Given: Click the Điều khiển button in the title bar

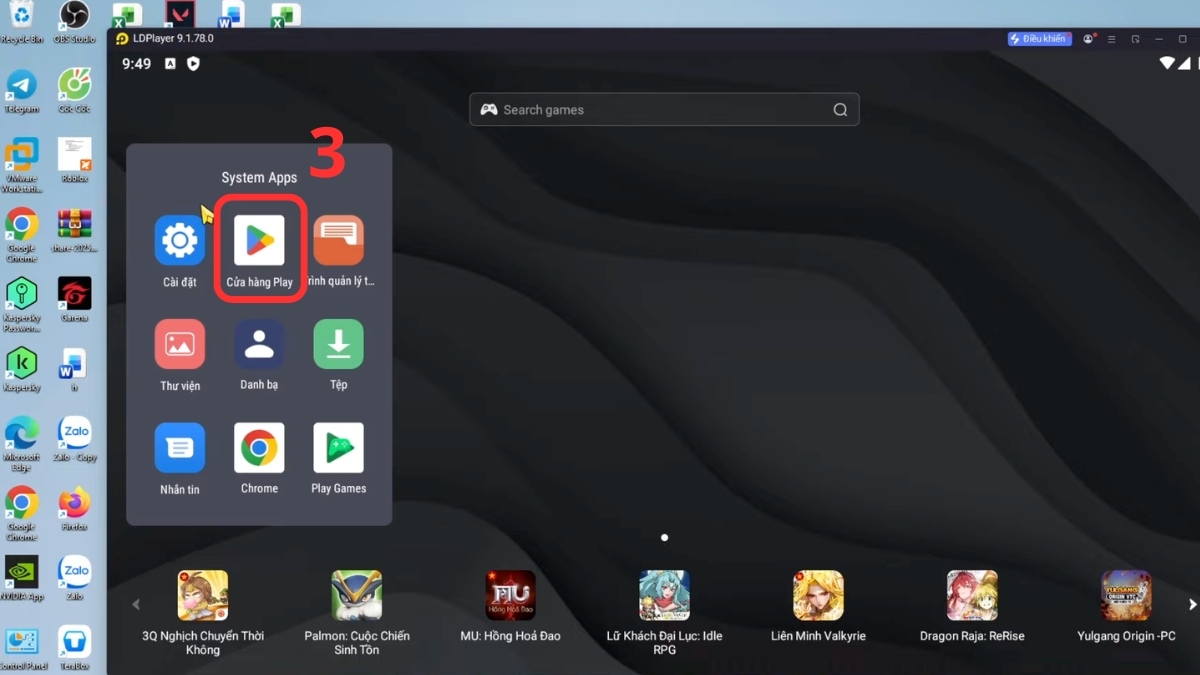Looking at the screenshot, I should click(1040, 39).
